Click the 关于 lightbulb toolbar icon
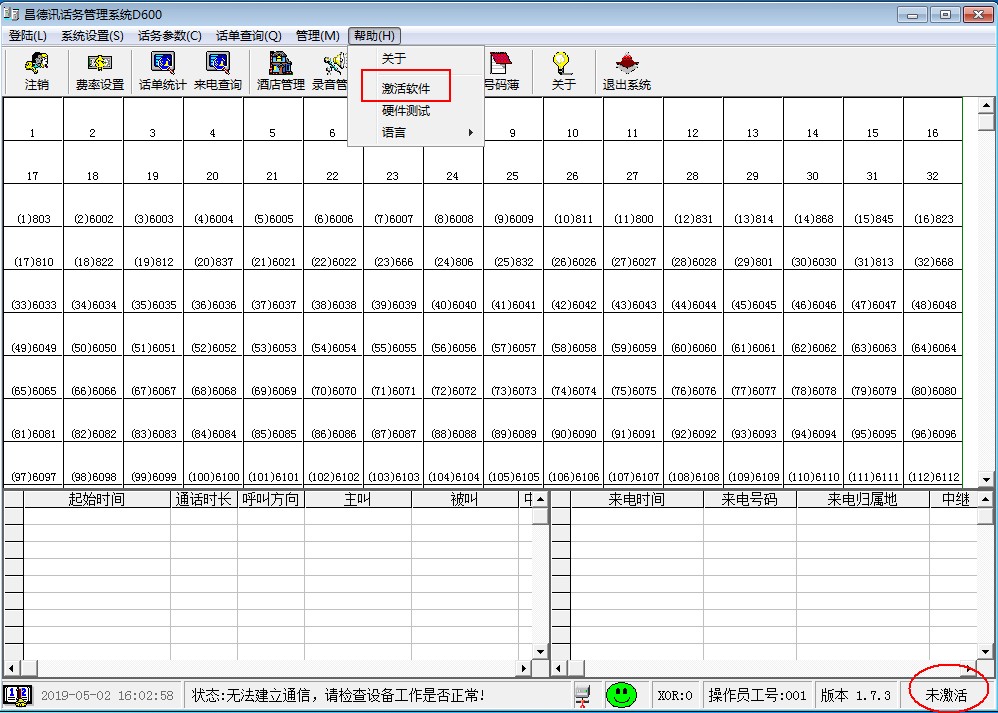 click(x=563, y=71)
